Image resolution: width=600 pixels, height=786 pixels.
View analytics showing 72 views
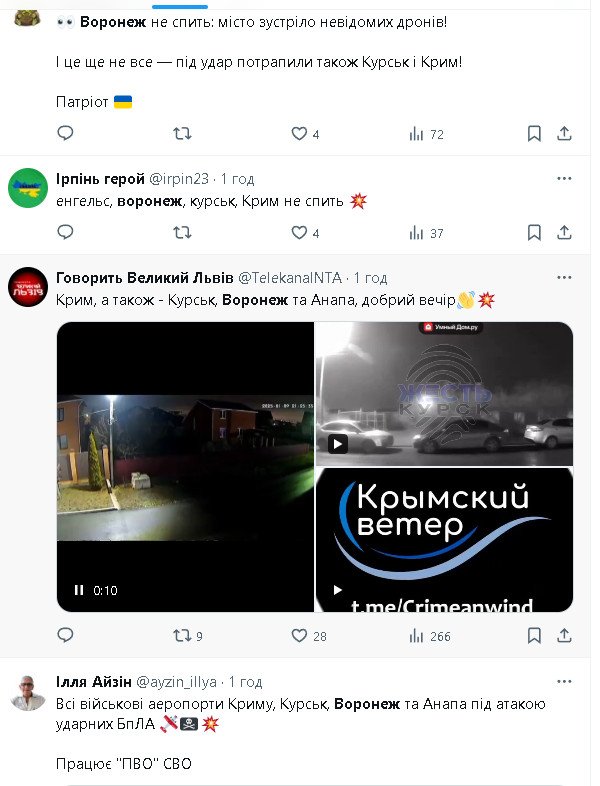pyautogui.click(x=426, y=134)
